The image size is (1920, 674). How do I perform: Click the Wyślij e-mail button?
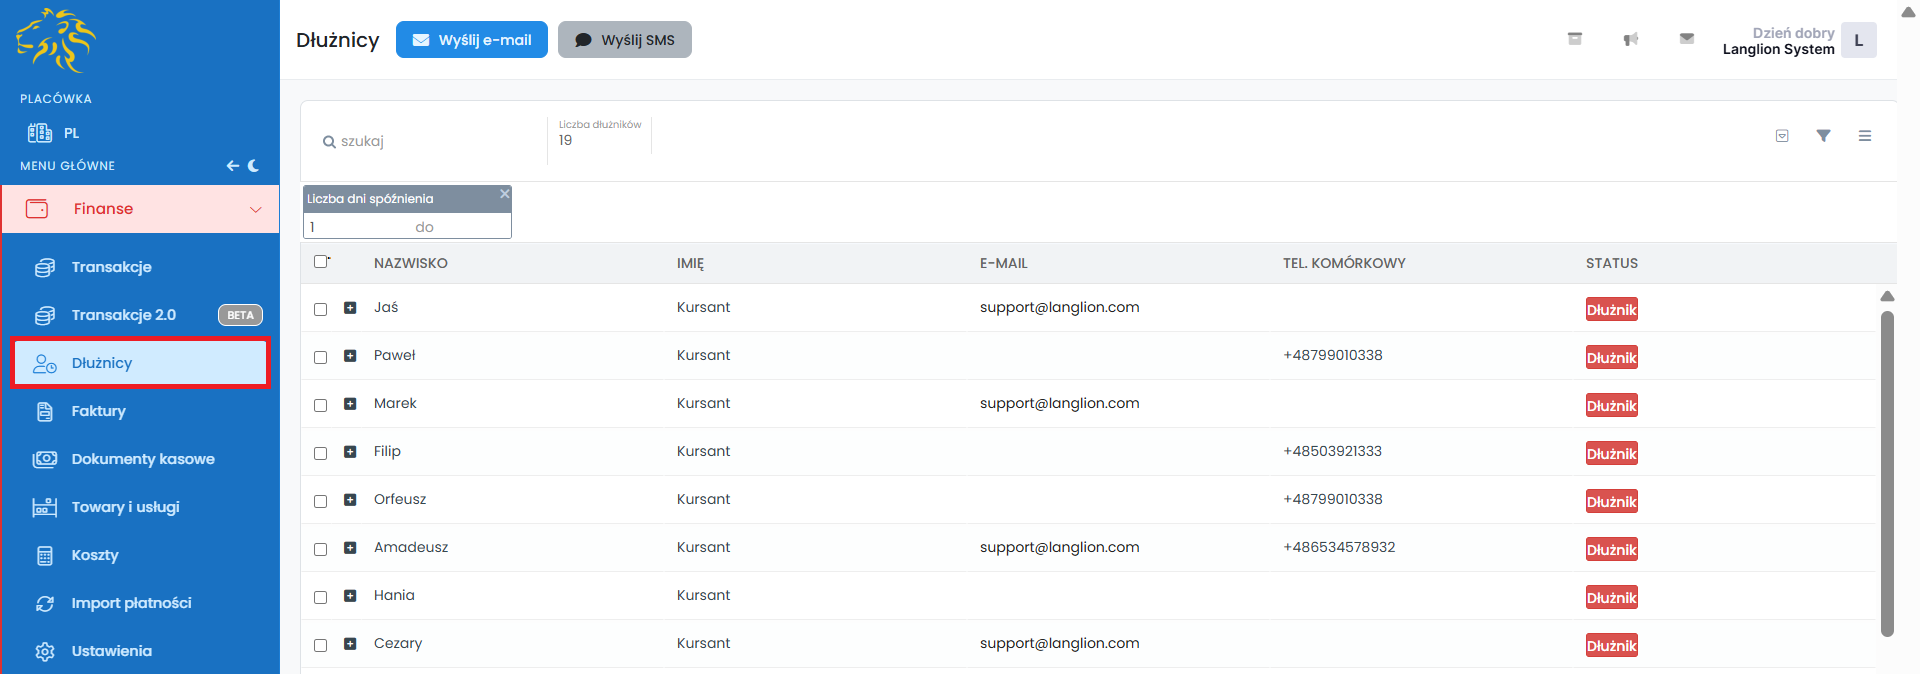point(472,40)
